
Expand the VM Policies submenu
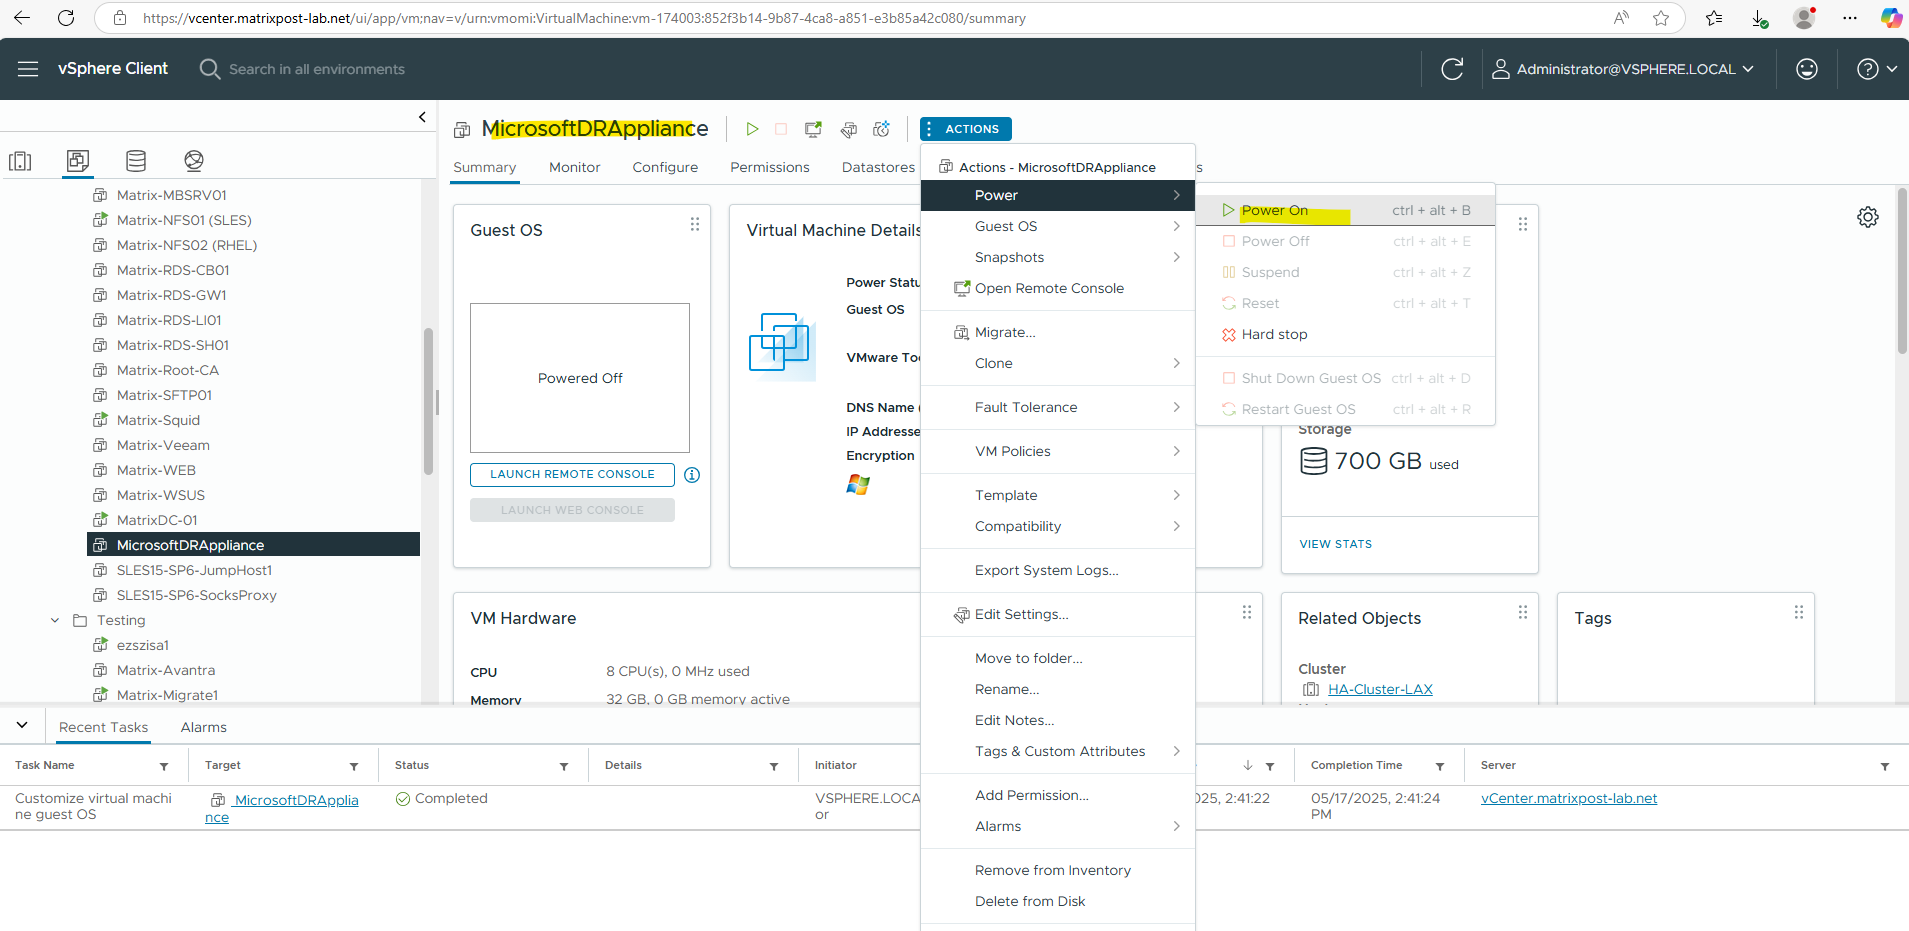coord(1058,451)
